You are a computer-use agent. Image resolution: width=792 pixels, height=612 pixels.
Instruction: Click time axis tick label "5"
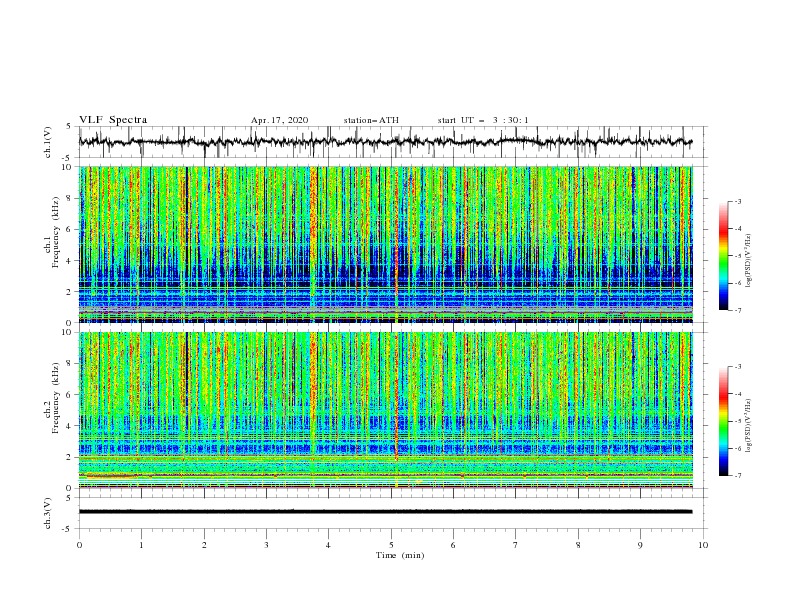click(x=391, y=545)
